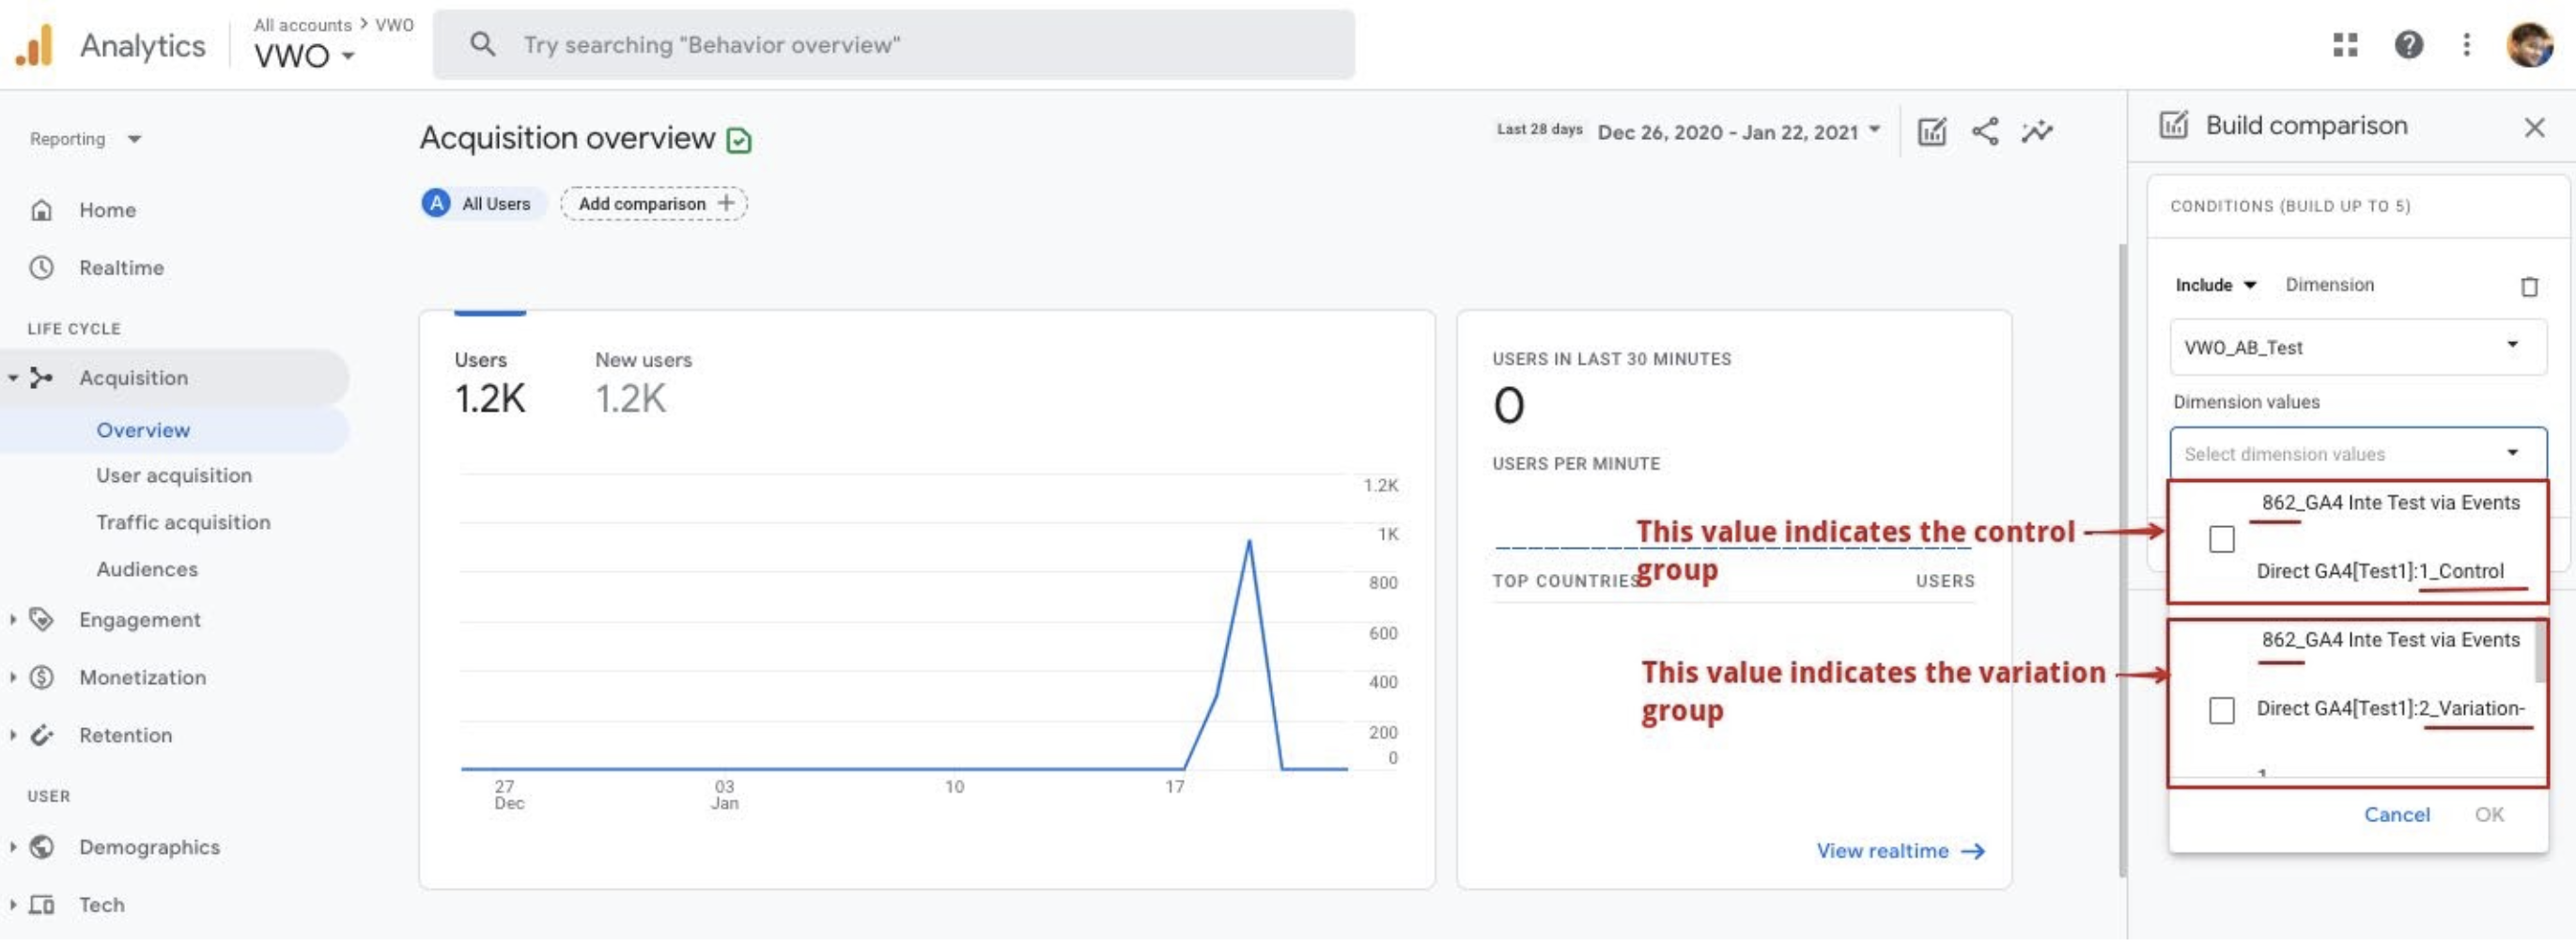Click the Retention icon

[41, 736]
